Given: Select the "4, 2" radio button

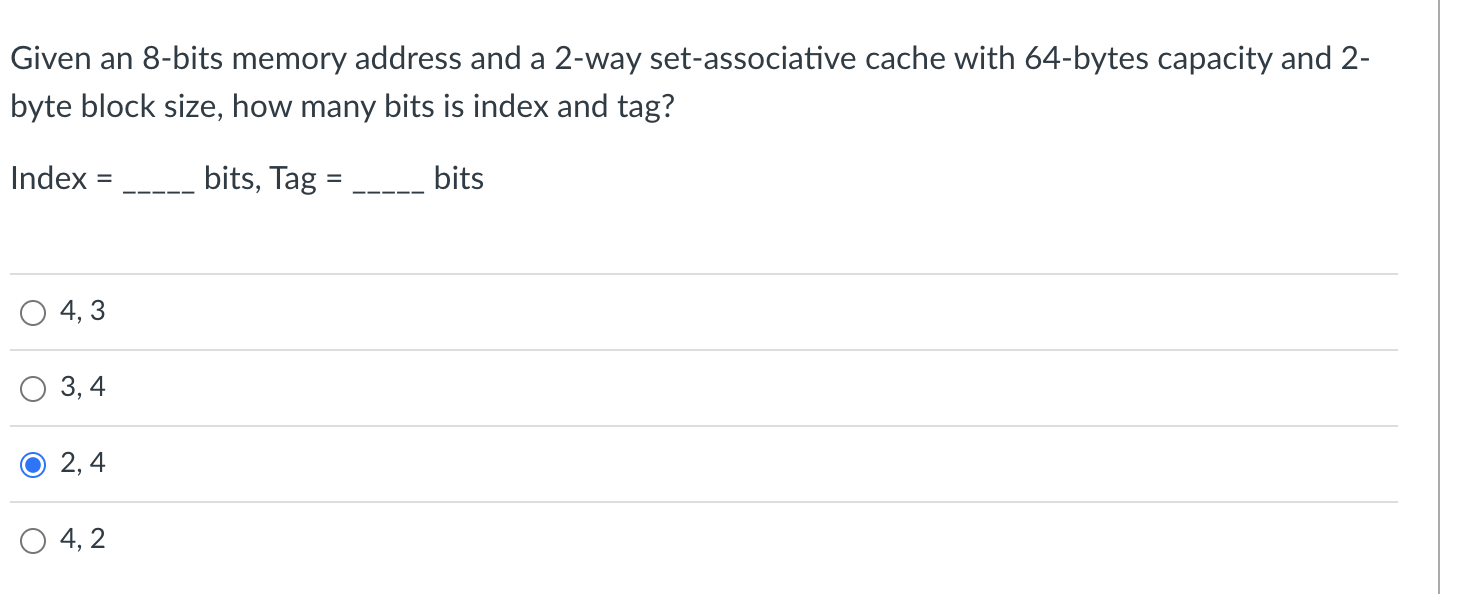Looking at the screenshot, I should tap(33, 541).
